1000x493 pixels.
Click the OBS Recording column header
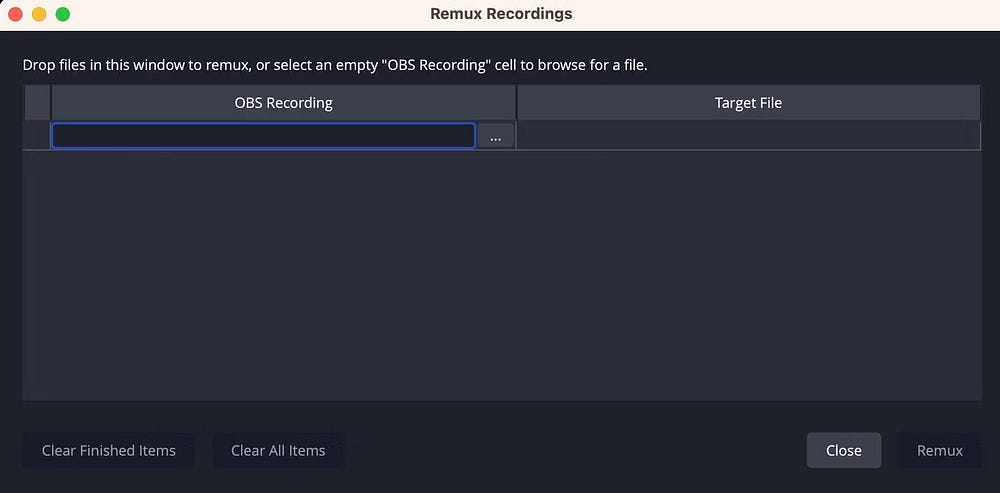(283, 103)
